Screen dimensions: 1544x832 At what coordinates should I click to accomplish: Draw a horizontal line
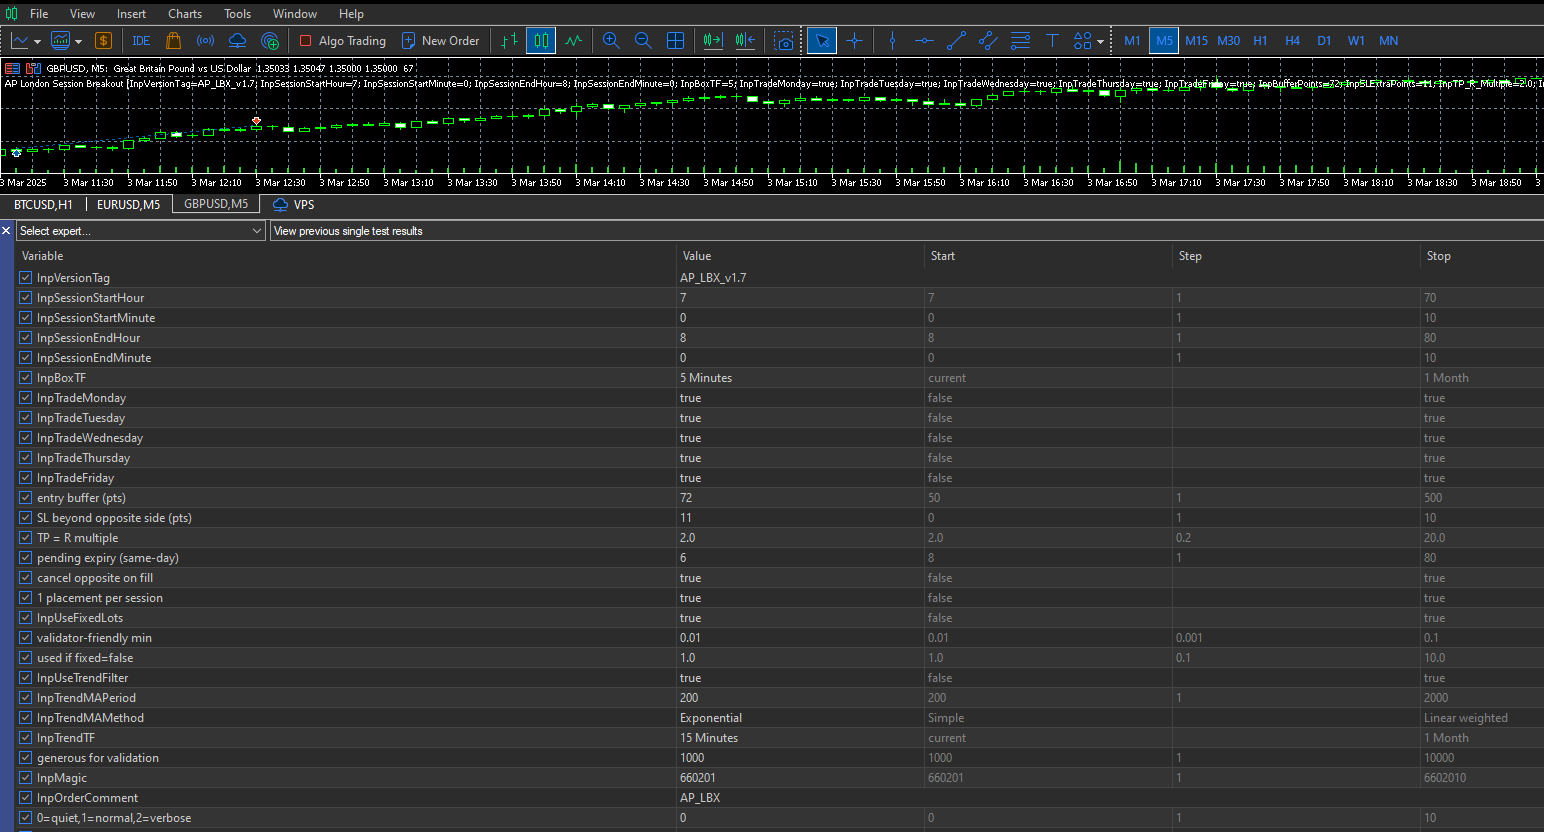coord(924,41)
